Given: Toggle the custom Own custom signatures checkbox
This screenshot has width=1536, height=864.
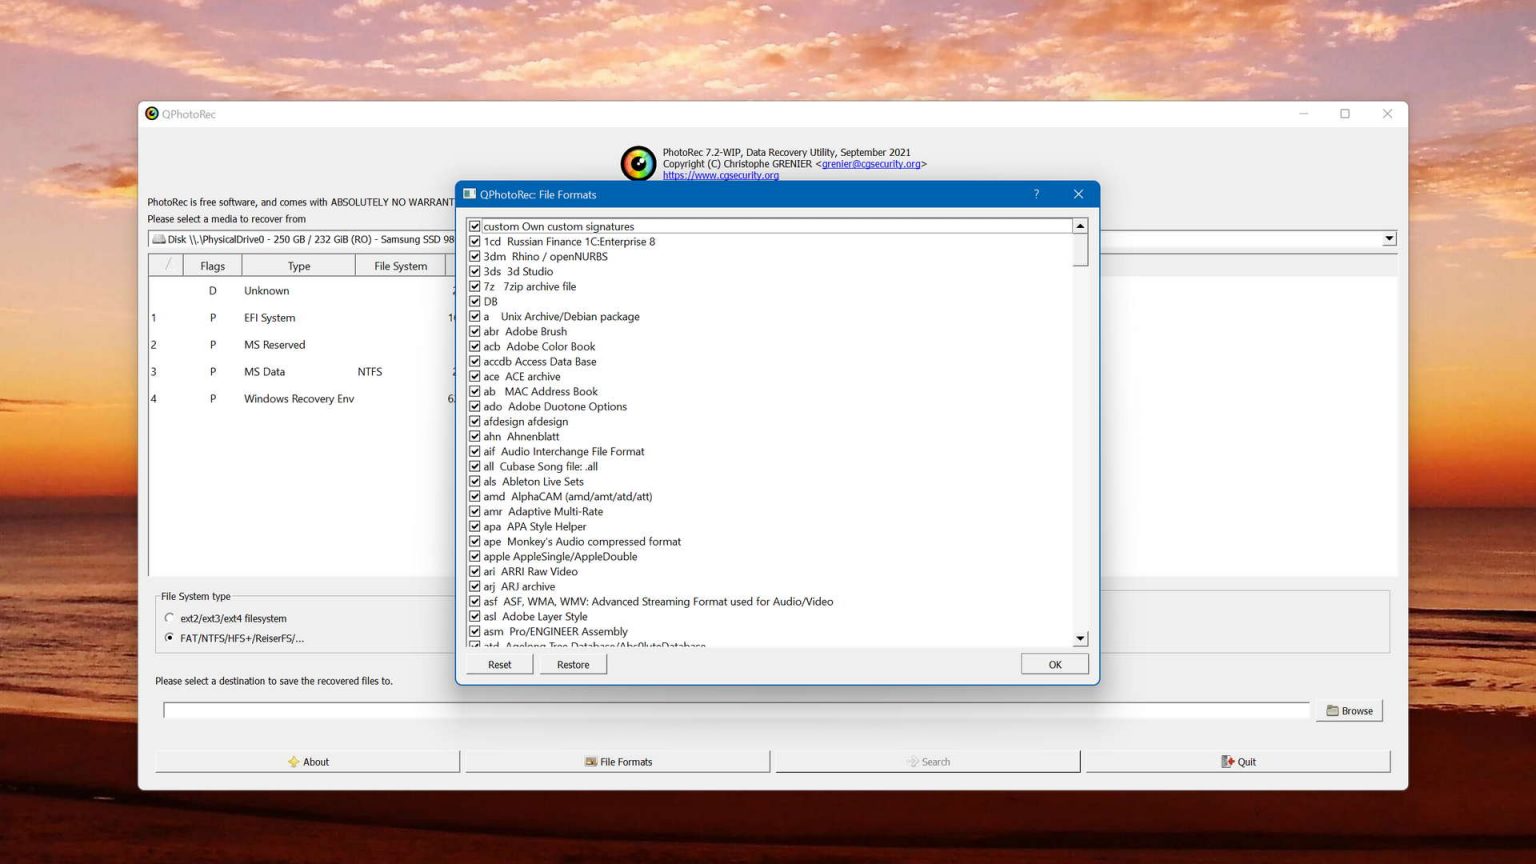Looking at the screenshot, I should [474, 226].
